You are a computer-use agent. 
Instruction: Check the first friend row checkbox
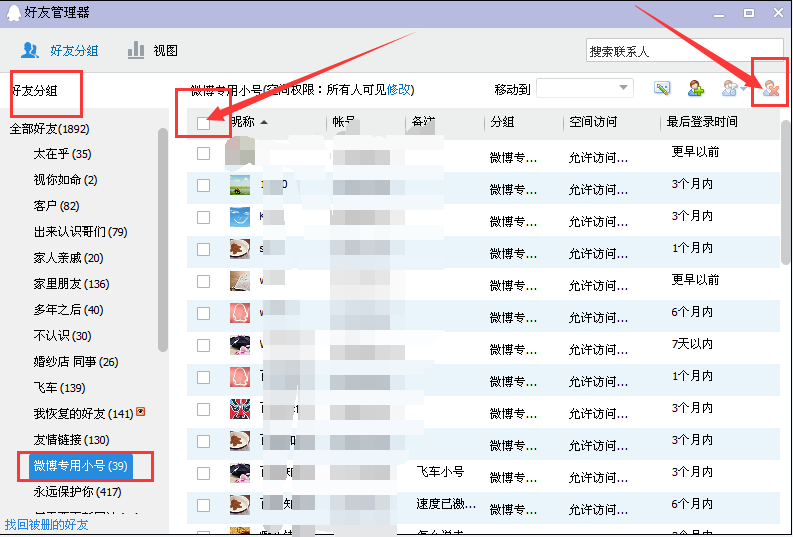pyautogui.click(x=204, y=154)
